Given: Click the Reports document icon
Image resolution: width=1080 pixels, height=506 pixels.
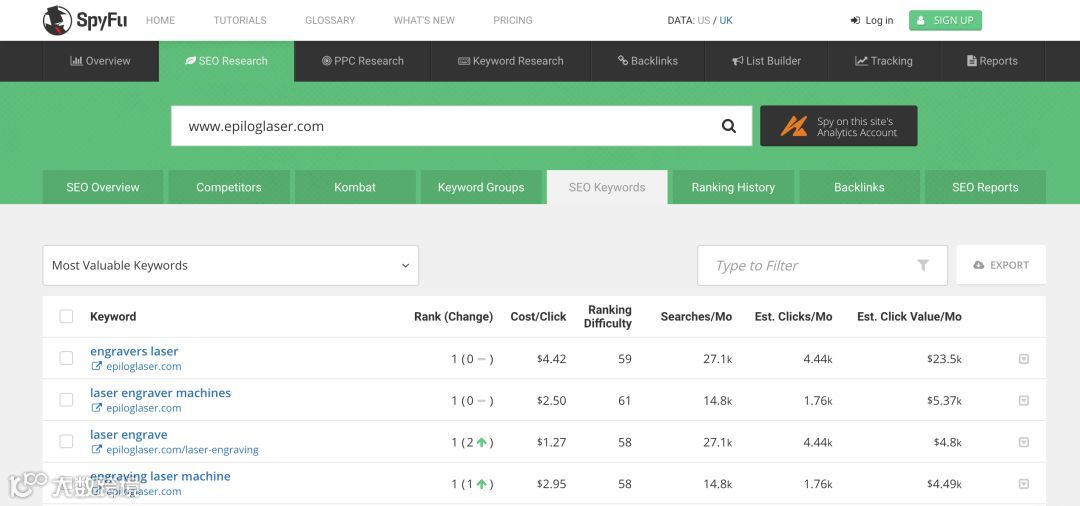Looking at the screenshot, I should [972, 61].
